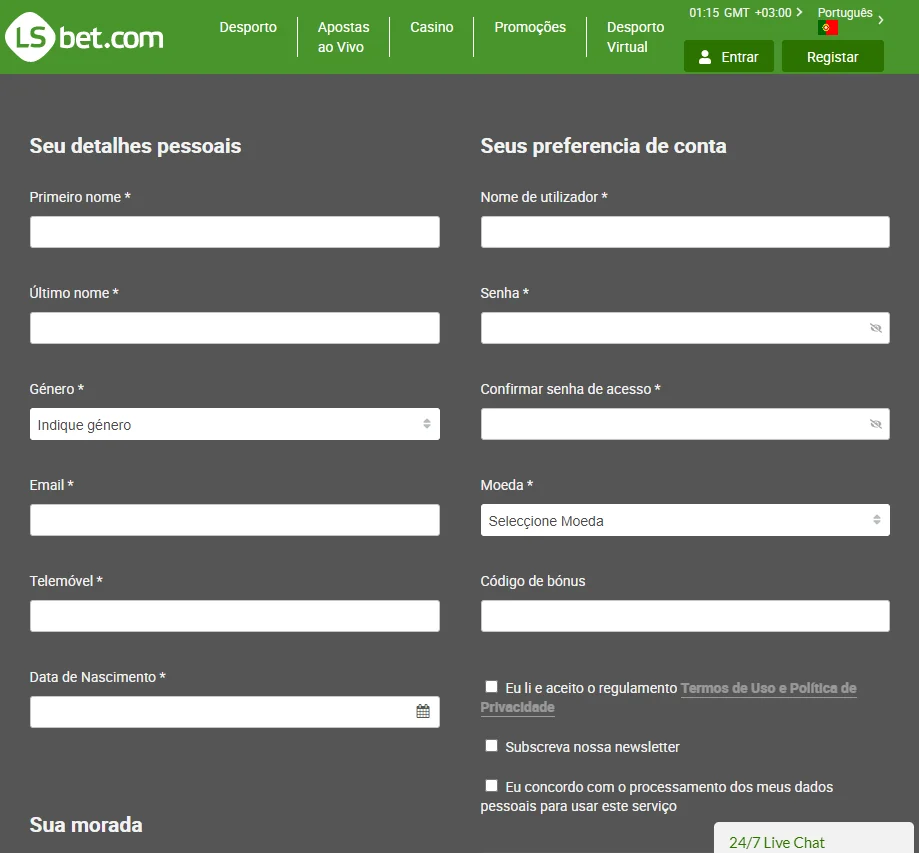
Task: Go to the Casino menu
Action: click(431, 28)
